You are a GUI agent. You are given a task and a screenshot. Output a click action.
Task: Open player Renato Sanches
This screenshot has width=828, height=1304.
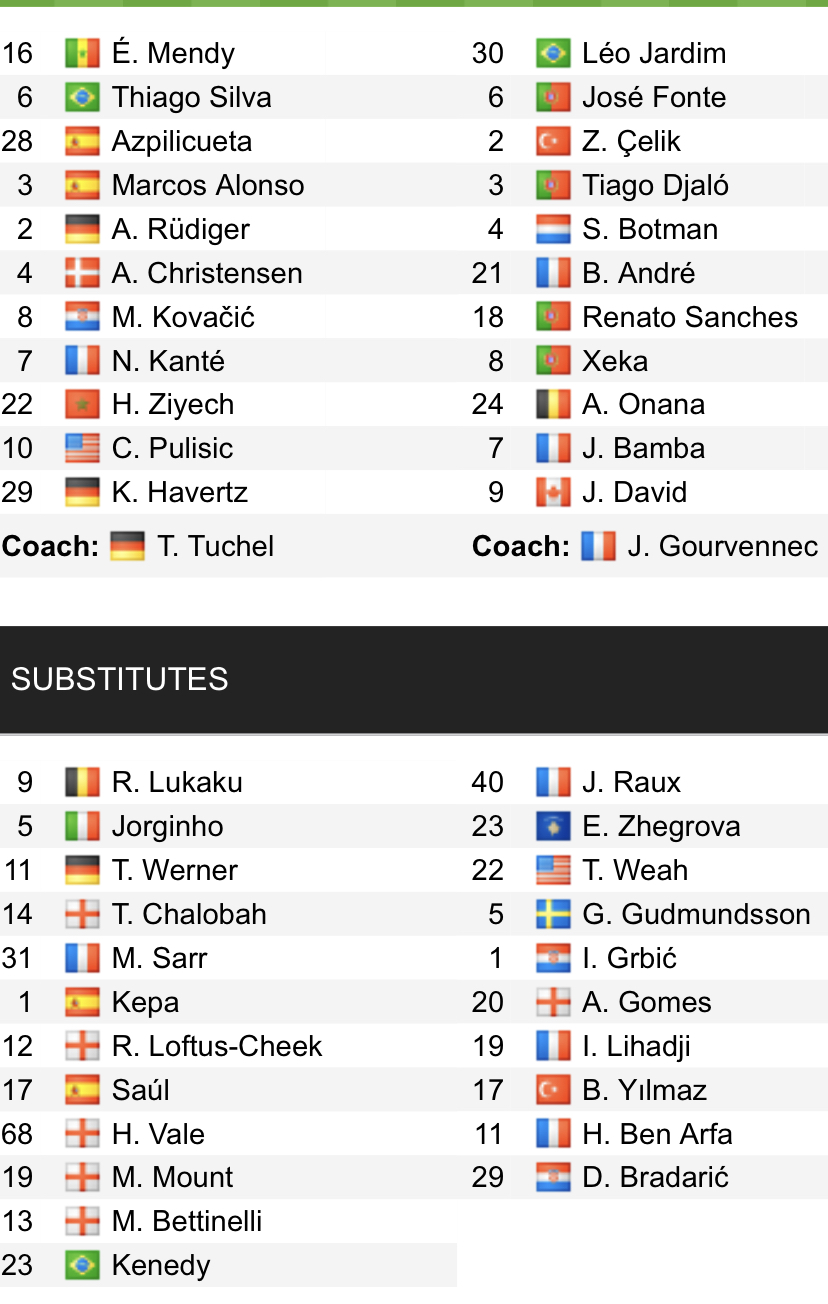click(x=690, y=317)
